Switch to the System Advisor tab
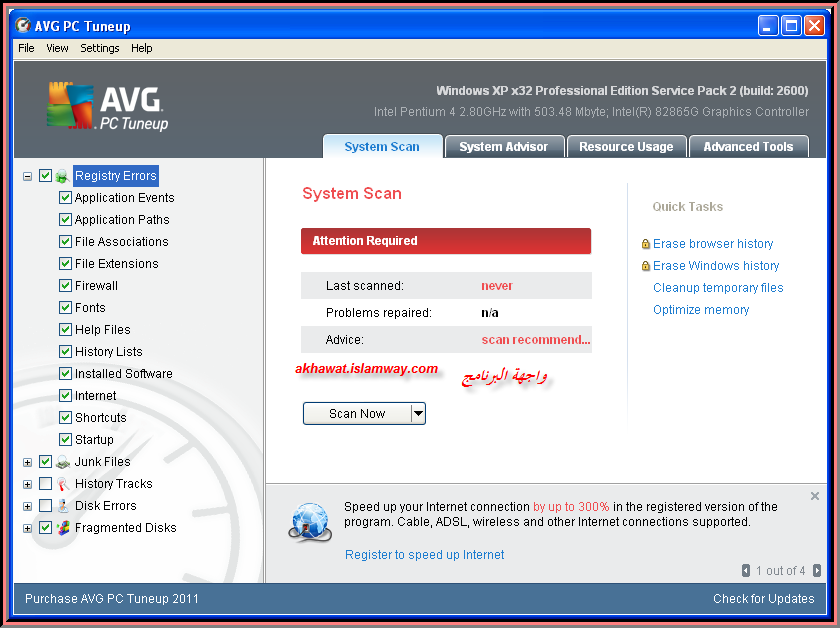840x628 pixels. (504, 146)
